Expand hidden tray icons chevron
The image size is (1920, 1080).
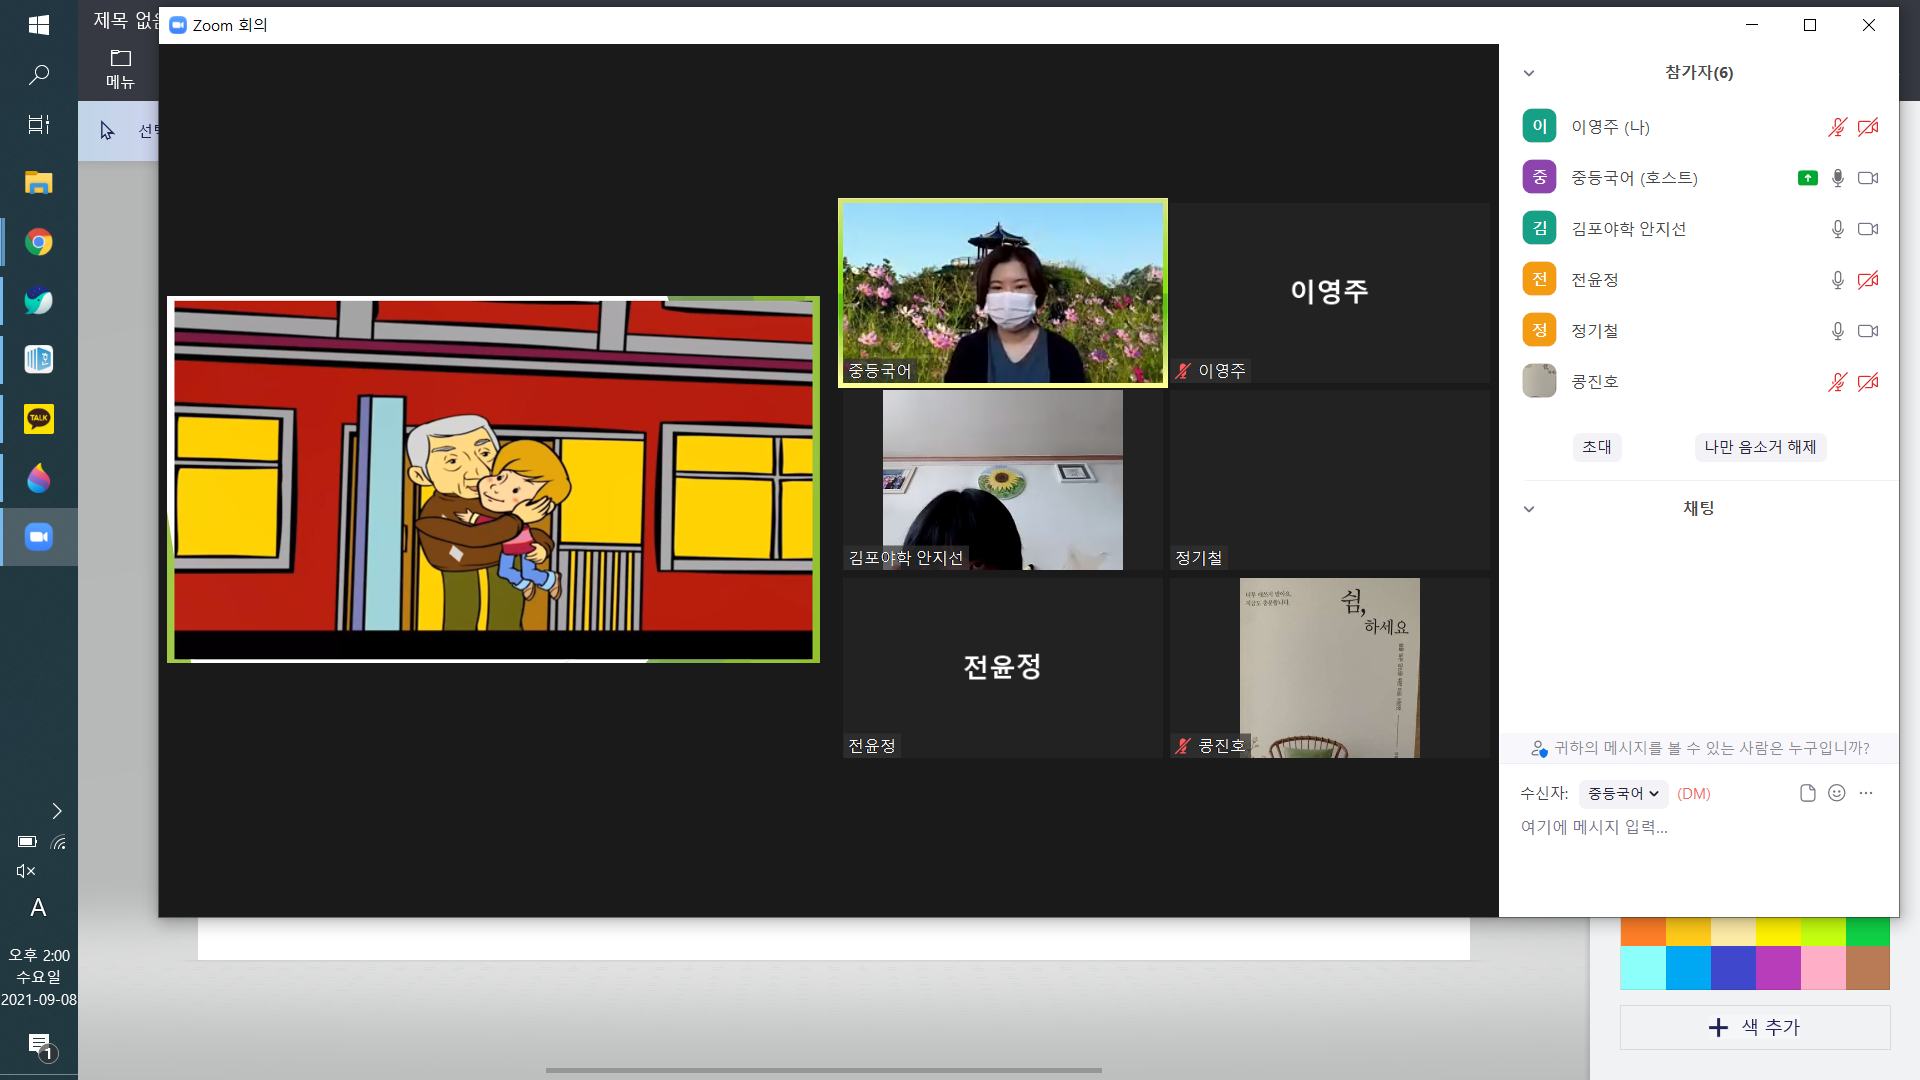[x=57, y=811]
